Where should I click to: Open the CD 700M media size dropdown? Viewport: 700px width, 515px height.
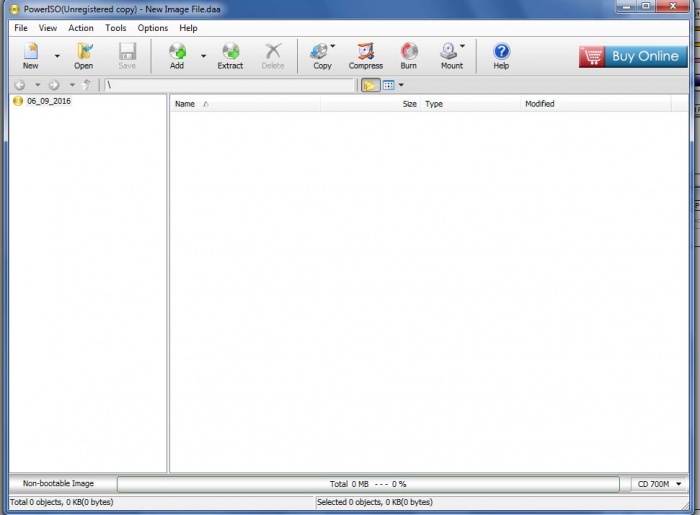click(661, 484)
